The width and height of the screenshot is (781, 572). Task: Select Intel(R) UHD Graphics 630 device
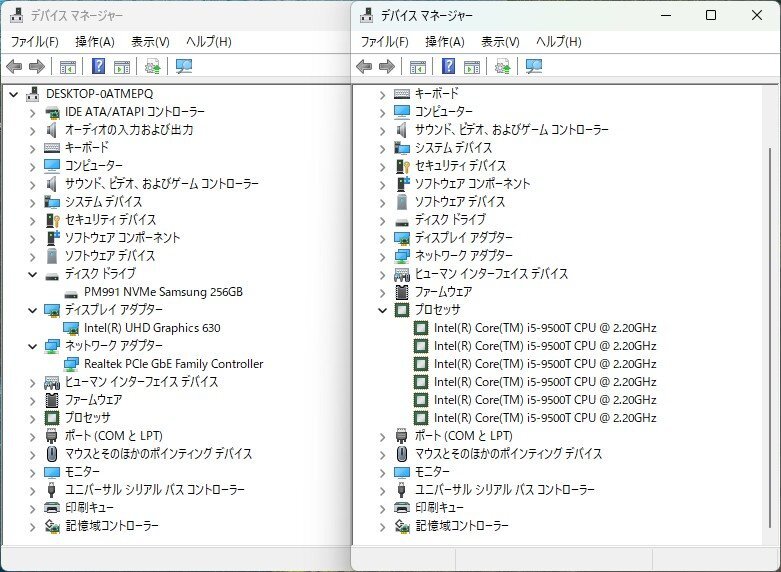(x=152, y=328)
